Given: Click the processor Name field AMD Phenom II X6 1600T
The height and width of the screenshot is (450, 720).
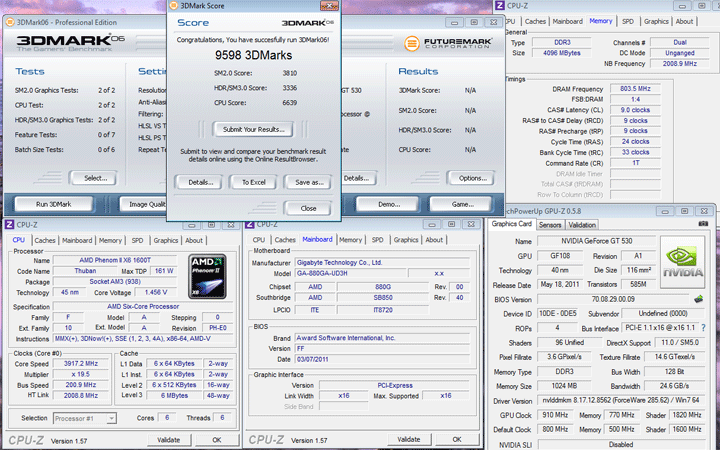Looking at the screenshot, I should (x=115, y=260).
